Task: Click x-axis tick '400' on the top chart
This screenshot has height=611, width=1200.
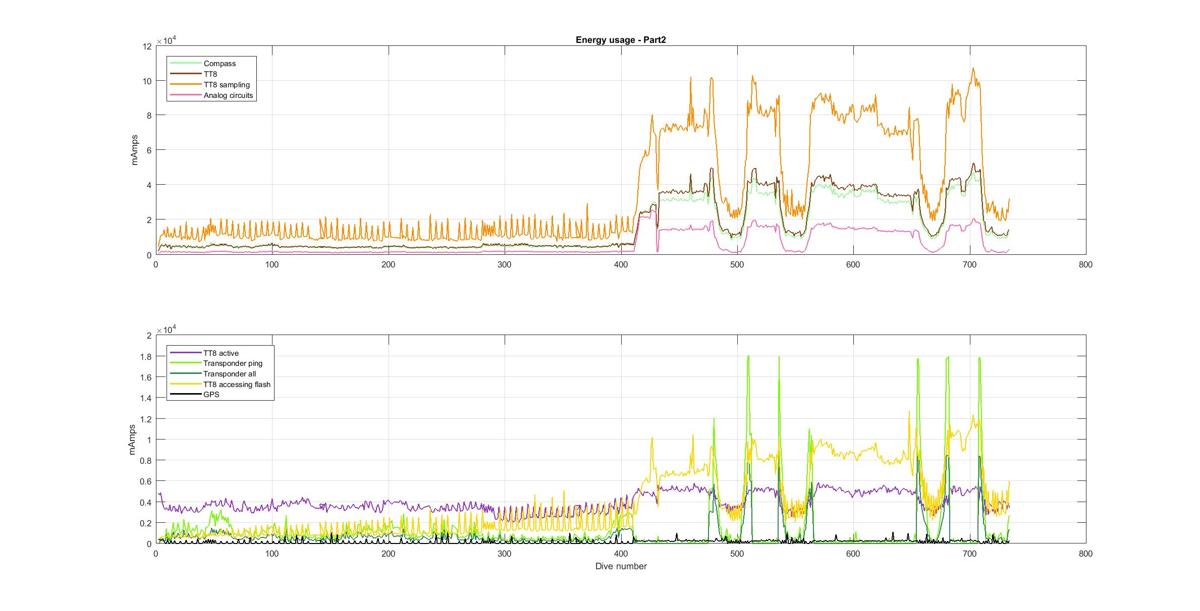Action: point(620,264)
